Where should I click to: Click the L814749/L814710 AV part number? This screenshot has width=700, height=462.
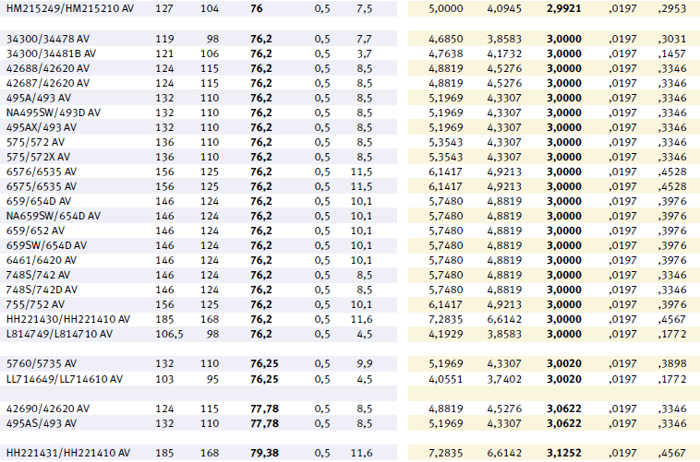point(59,334)
